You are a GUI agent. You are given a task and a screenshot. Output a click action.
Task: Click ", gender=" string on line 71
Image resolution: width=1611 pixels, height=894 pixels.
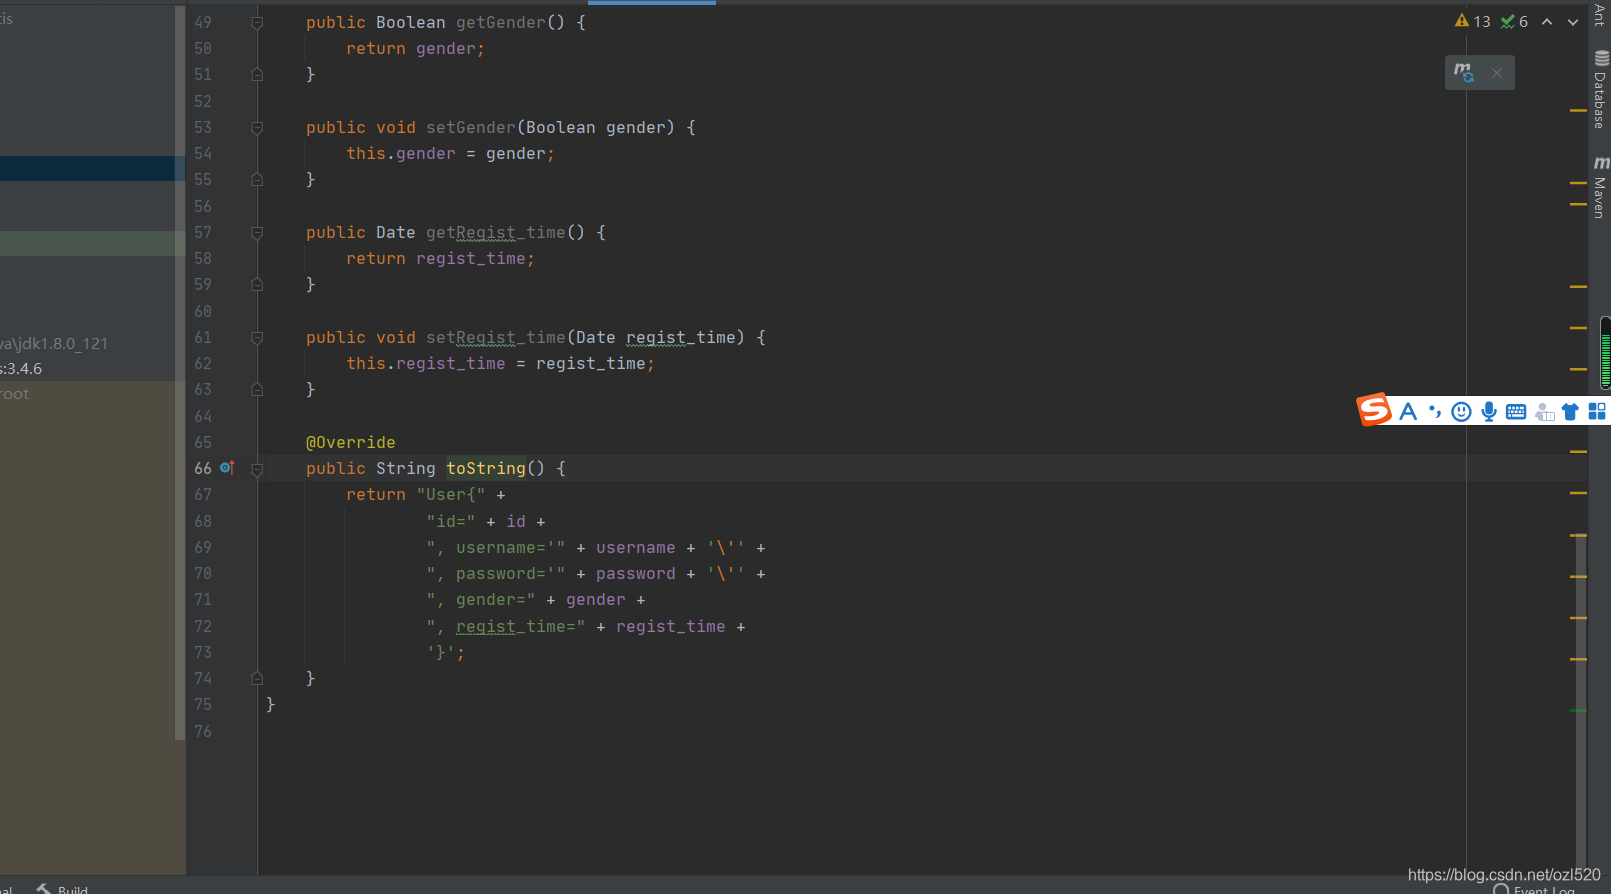(x=480, y=599)
